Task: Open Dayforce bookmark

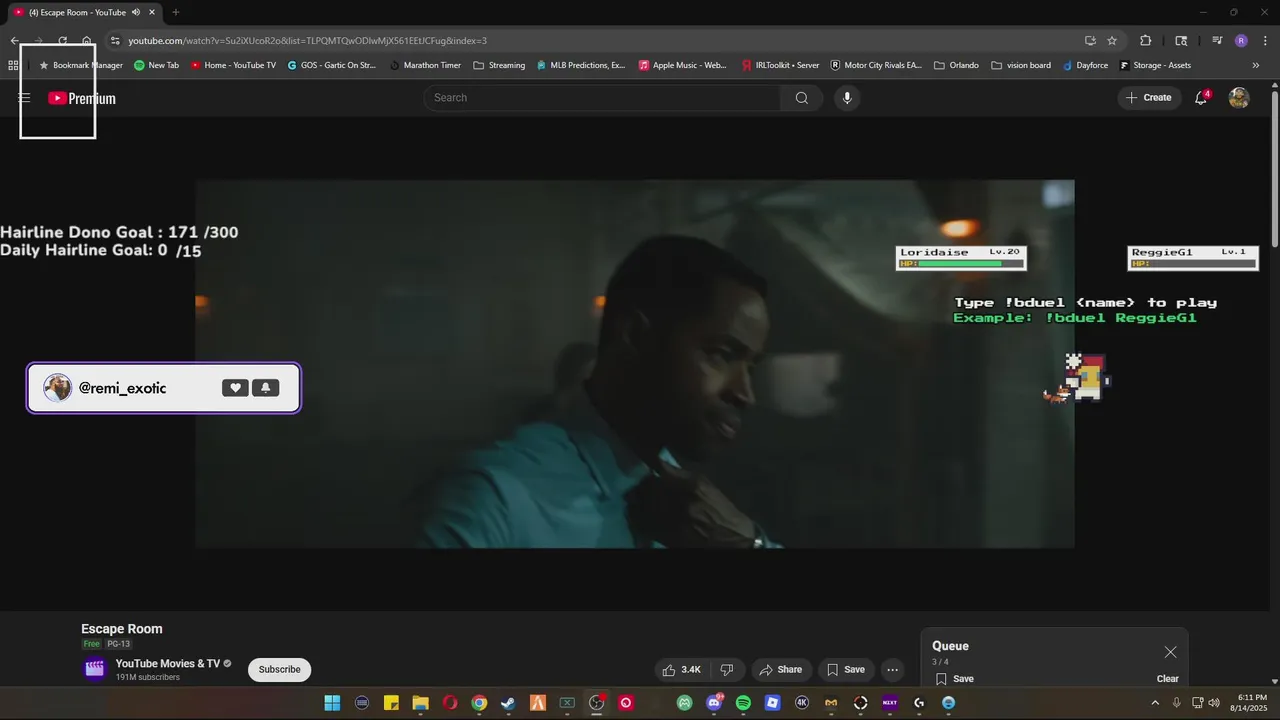Action: pyautogui.click(x=1085, y=65)
